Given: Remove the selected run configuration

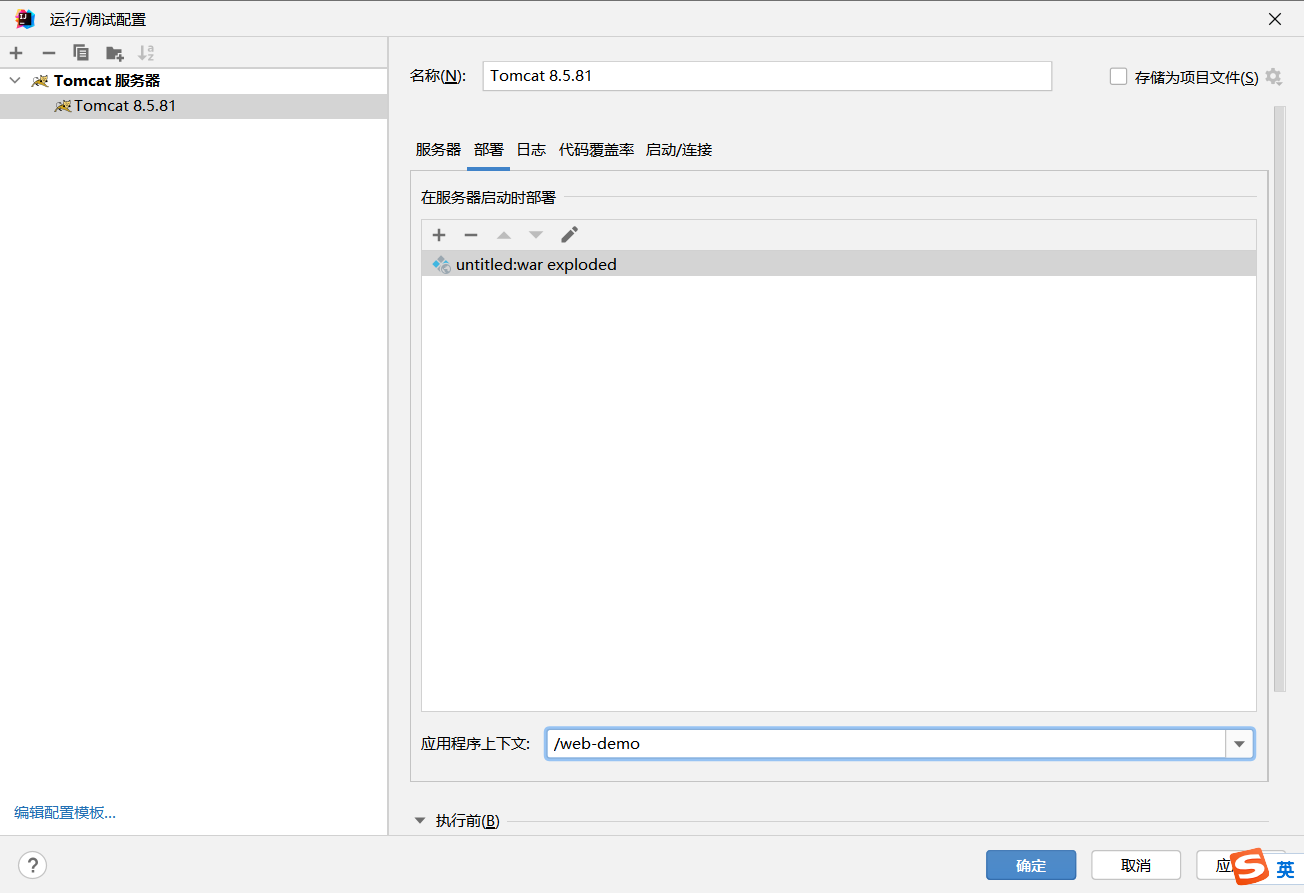Looking at the screenshot, I should (x=48, y=53).
